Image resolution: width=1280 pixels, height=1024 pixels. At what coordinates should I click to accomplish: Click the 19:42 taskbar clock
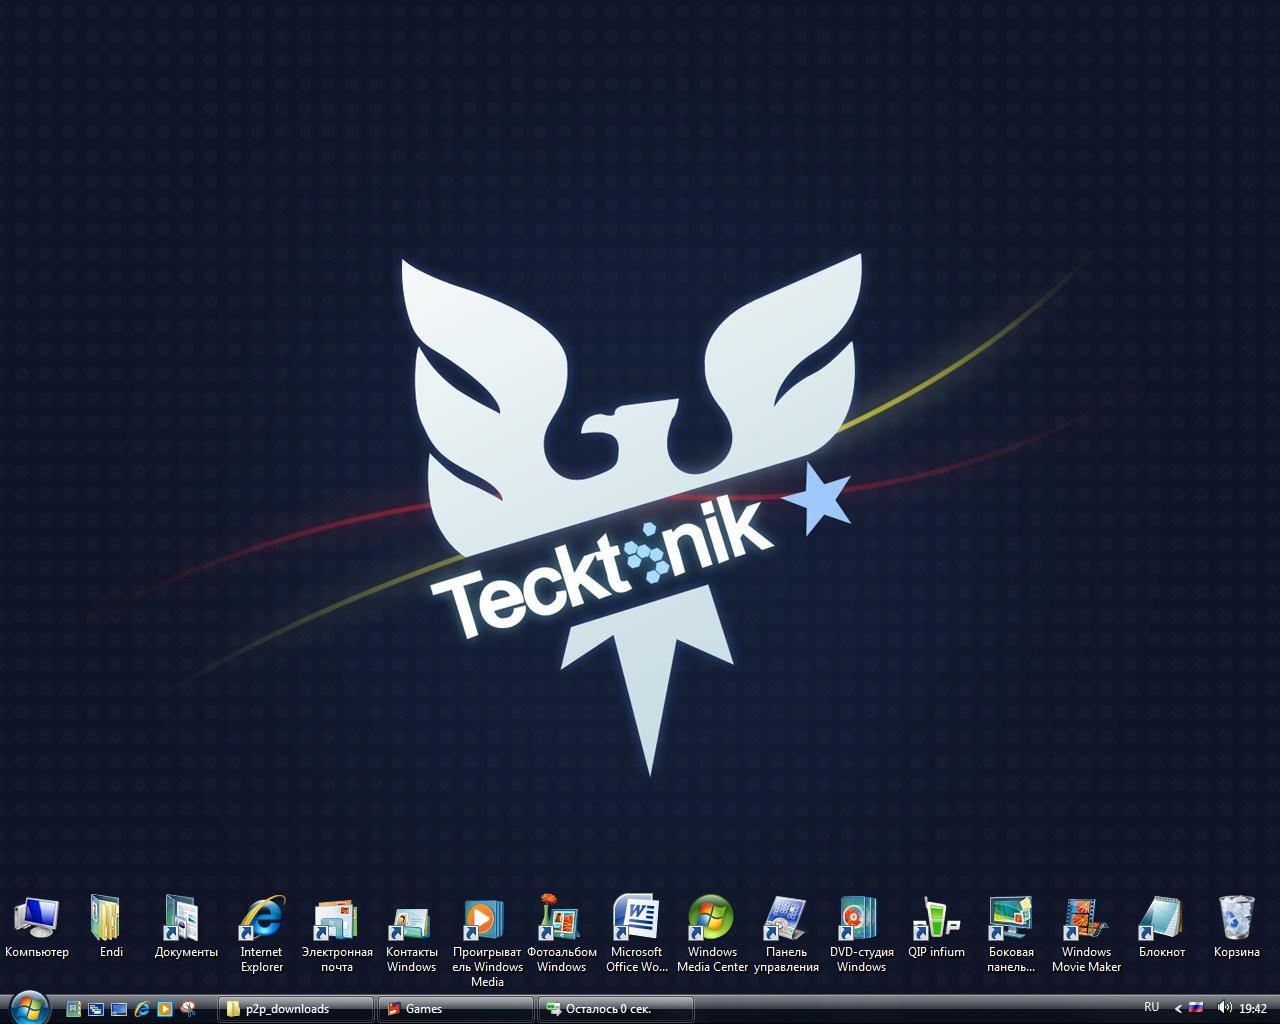(1253, 1009)
